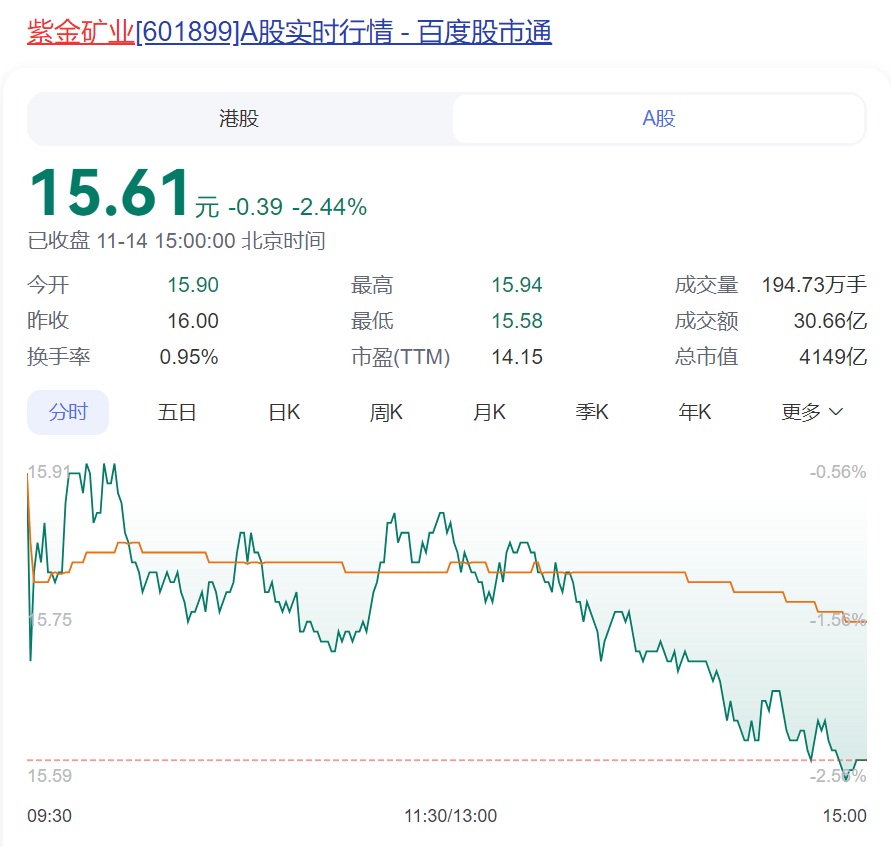Open the 季K quarterly chart view
891x847 pixels.
point(592,411)
